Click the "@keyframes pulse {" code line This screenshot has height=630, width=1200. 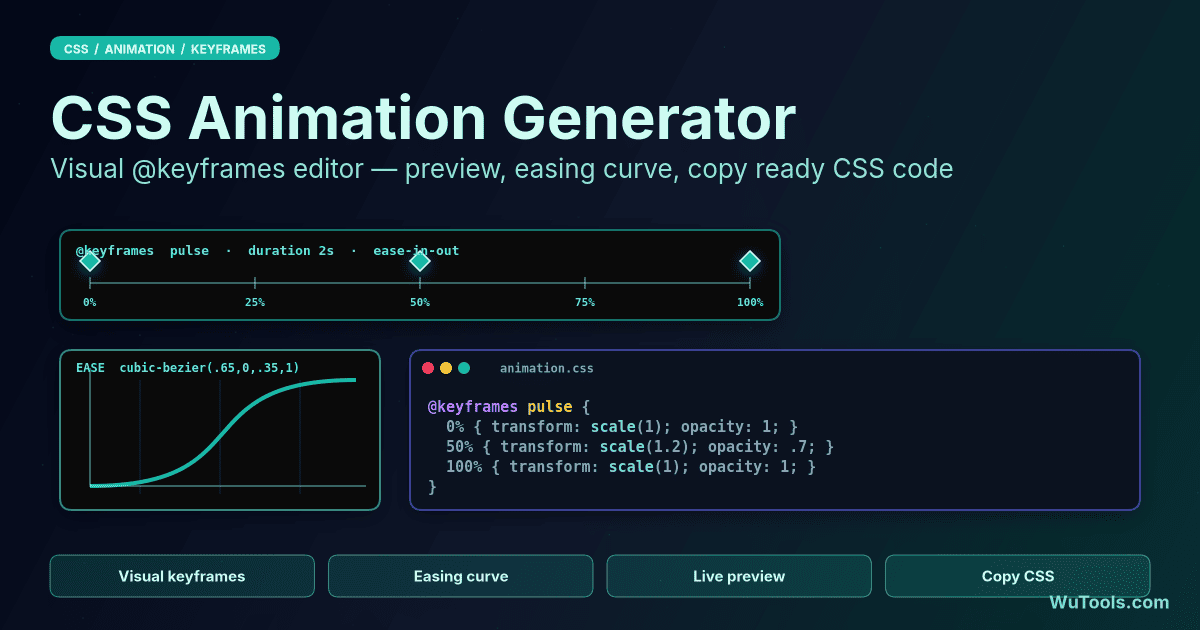(510, 407)
